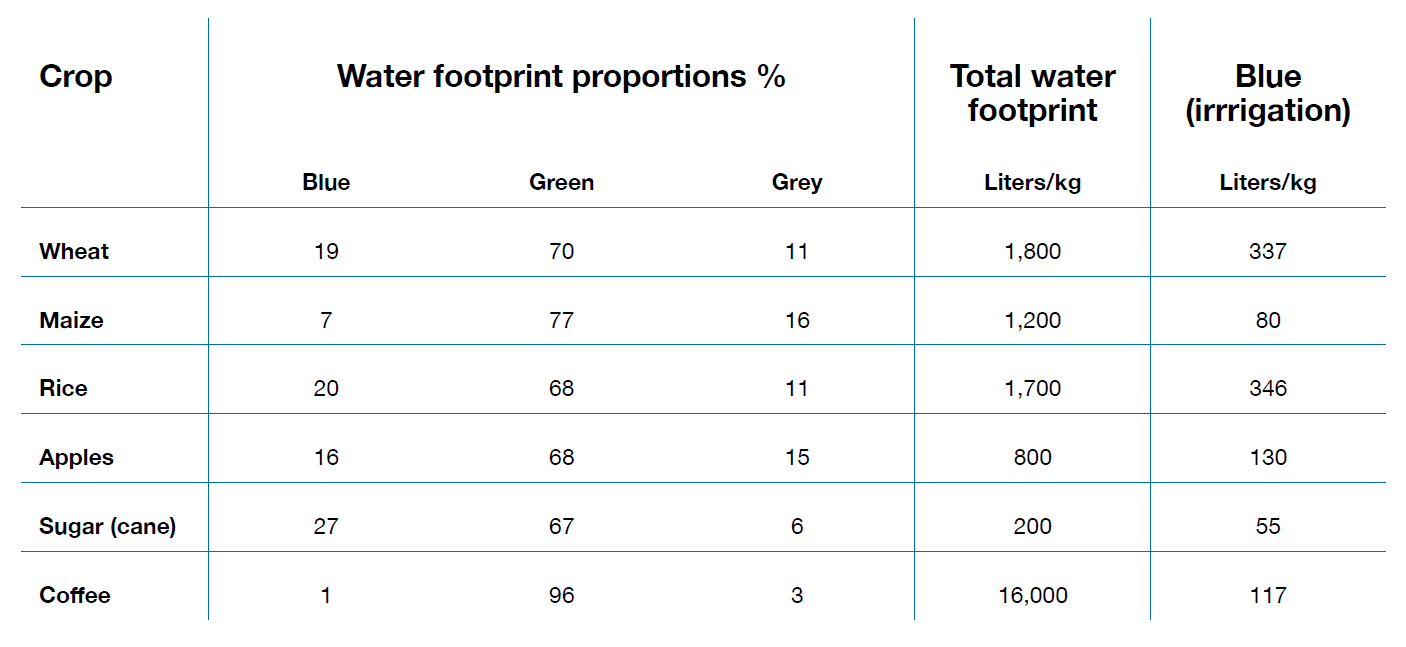
Task: Select Wheat's total footprint value 1,800
Action: [1032, 252]
